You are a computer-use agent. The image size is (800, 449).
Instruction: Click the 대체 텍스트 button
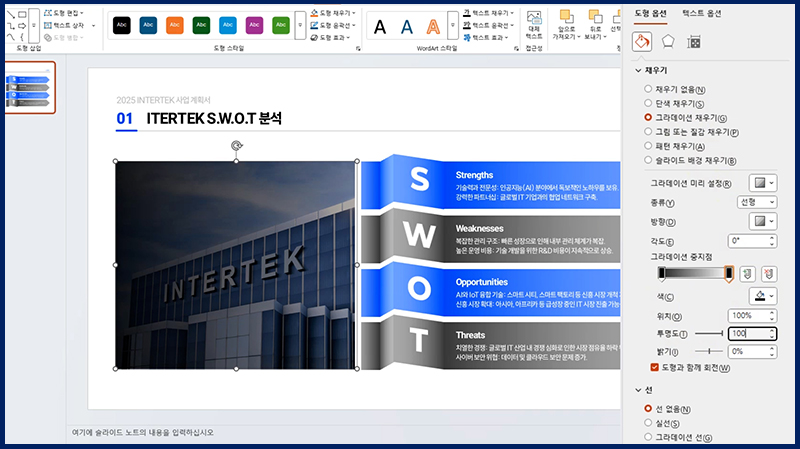click(x=534, y=26)
